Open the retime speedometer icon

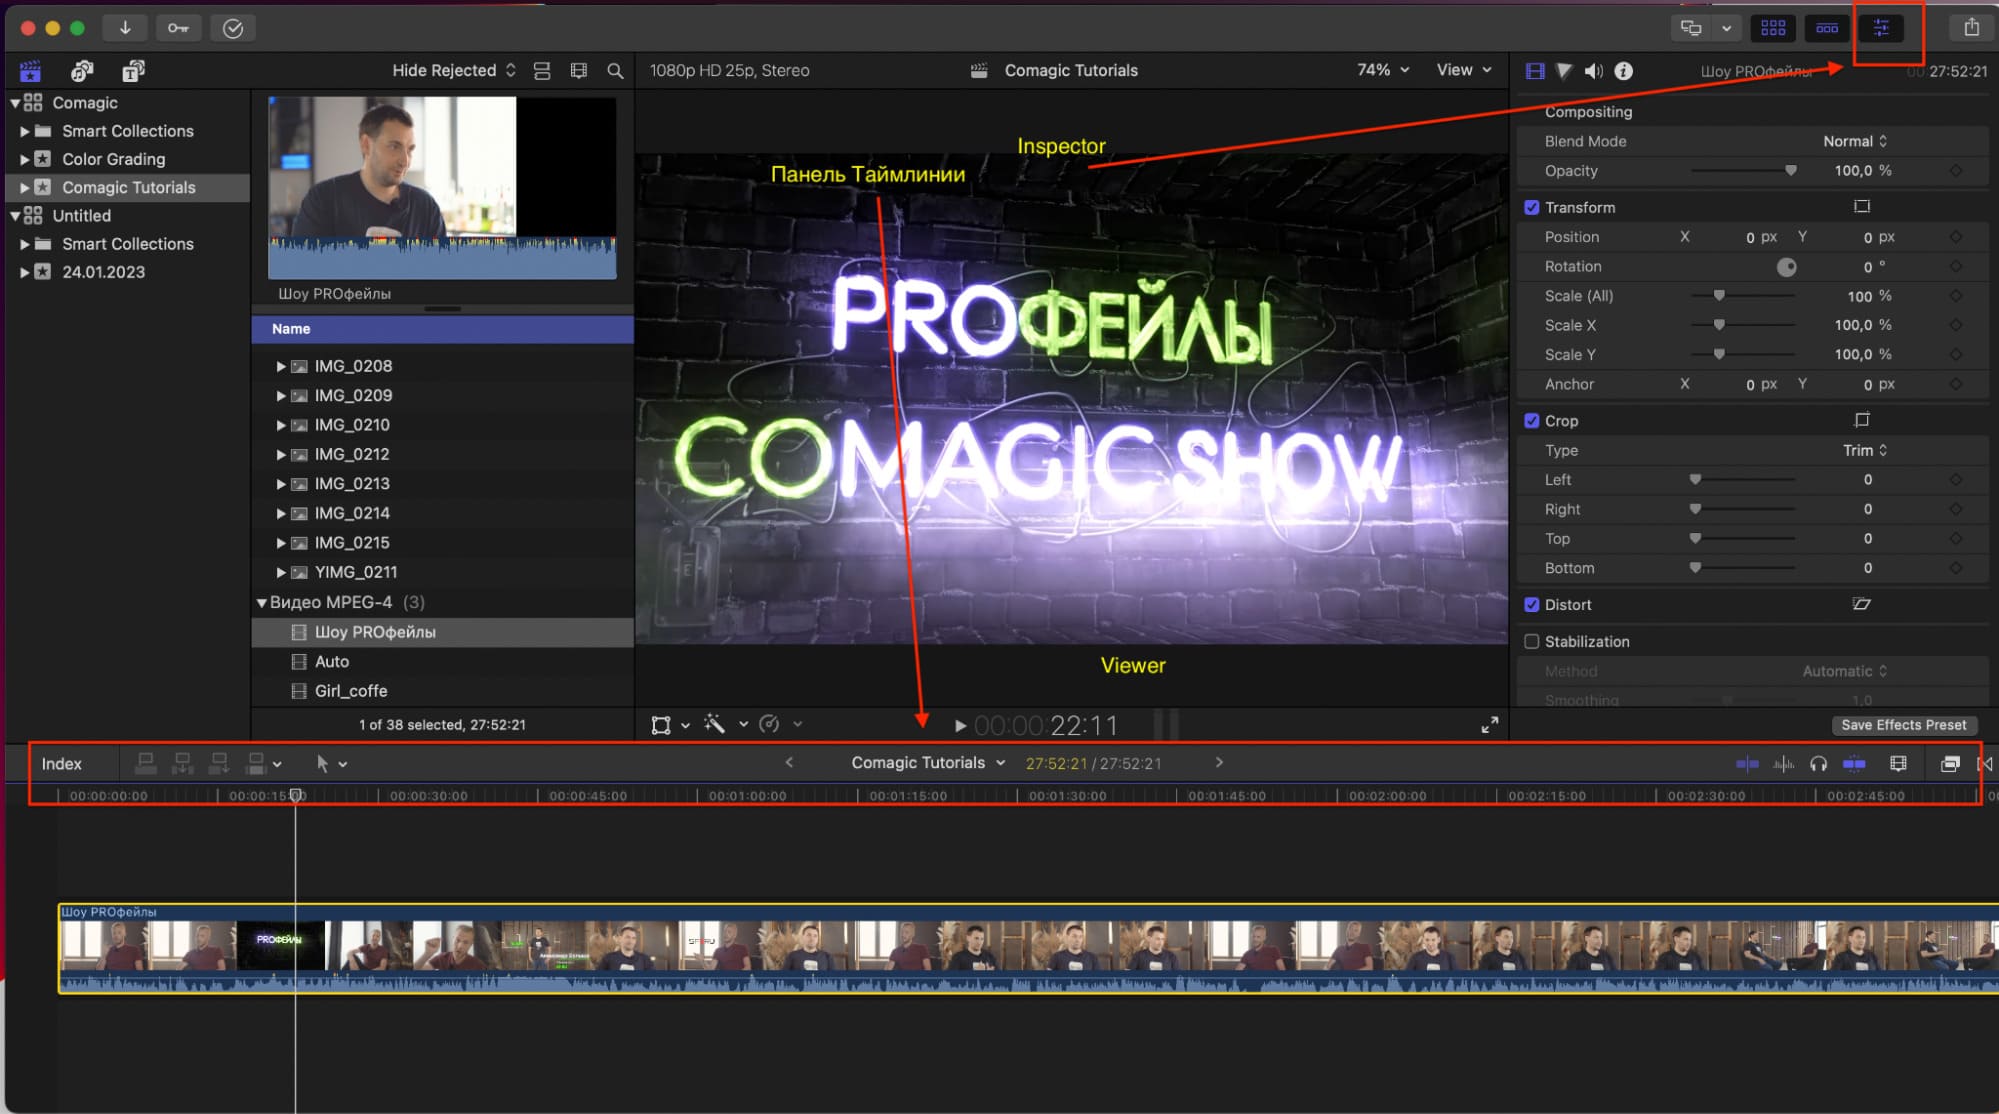tap(769, 724)
